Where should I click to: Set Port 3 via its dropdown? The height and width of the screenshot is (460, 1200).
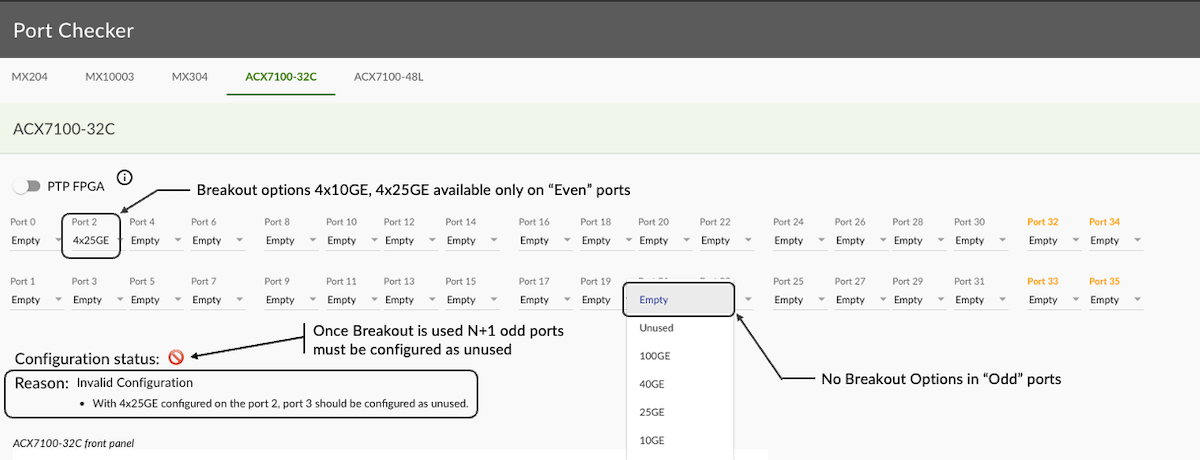pyautogui.click(x=96, y=299)
